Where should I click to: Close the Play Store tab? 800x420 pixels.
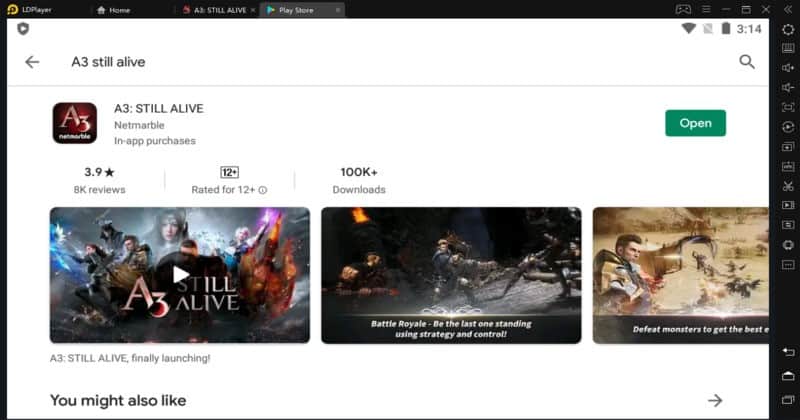338,10
